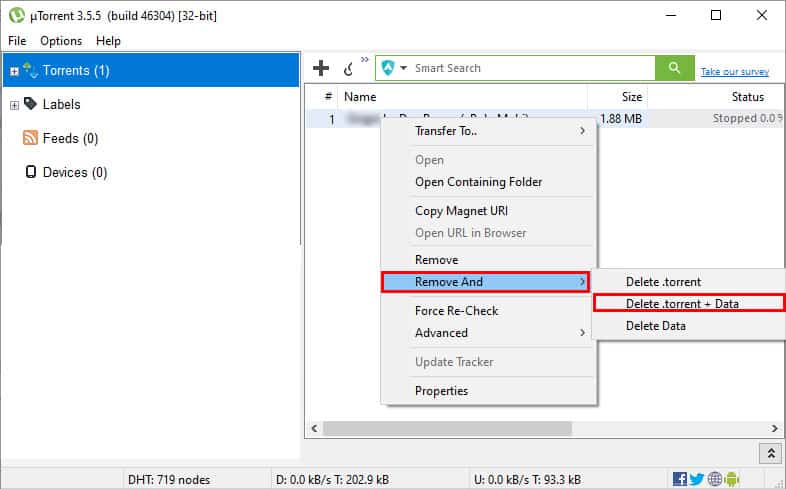Click the RSS Feeds icon
Viewport: 786px width, 489px height.
[x=30, y=137]
